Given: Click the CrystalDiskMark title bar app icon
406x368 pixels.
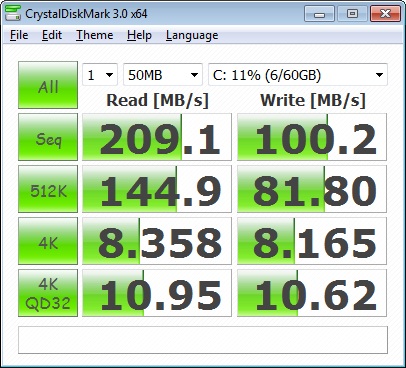Looking at the screenshot, I should point(13,13).
